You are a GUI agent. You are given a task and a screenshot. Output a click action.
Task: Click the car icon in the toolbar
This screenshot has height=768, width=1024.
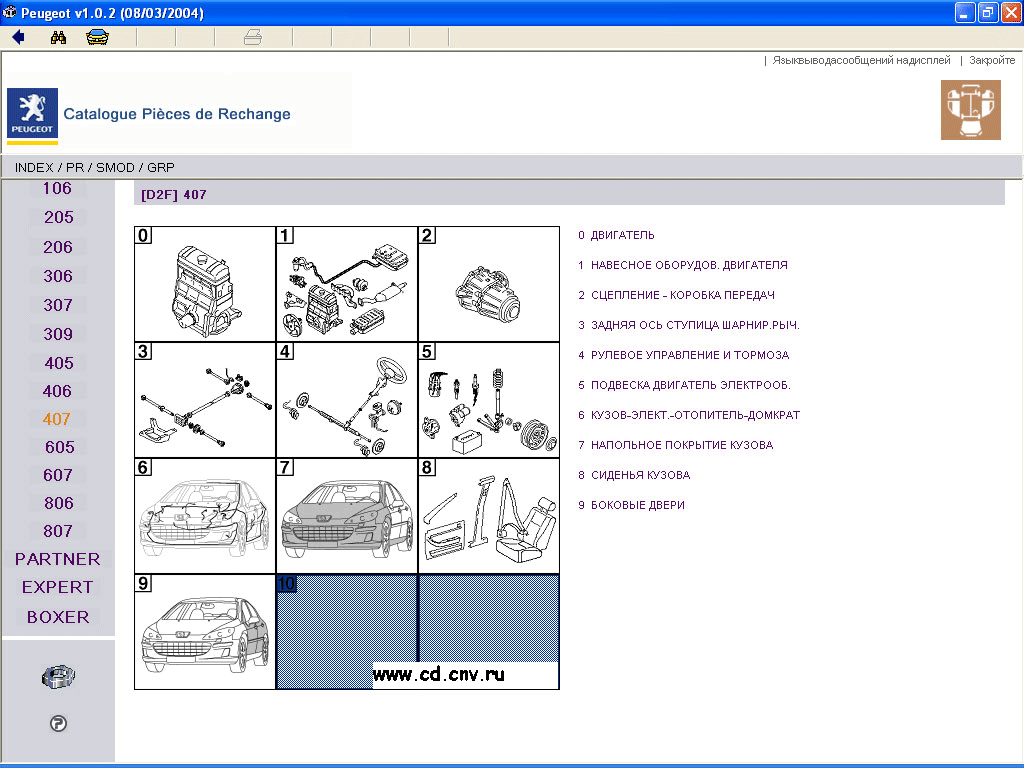pos(97,37)
